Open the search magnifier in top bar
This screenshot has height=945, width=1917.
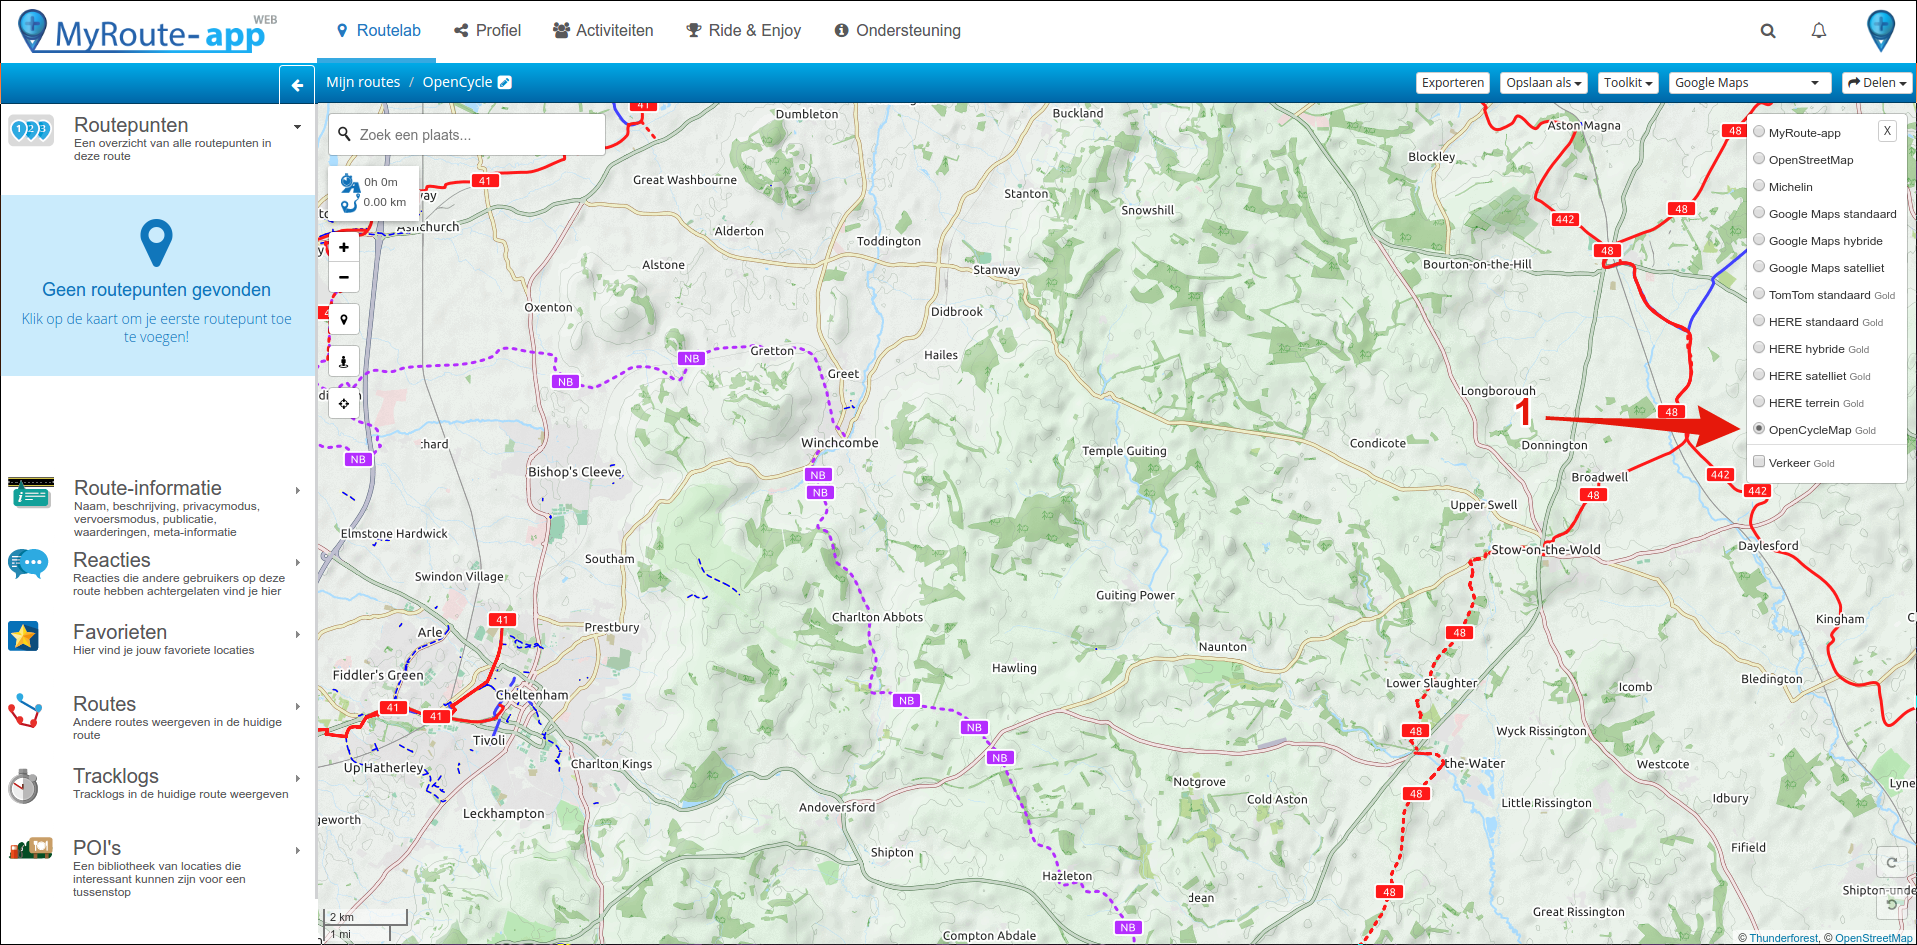pos(1768,31)
